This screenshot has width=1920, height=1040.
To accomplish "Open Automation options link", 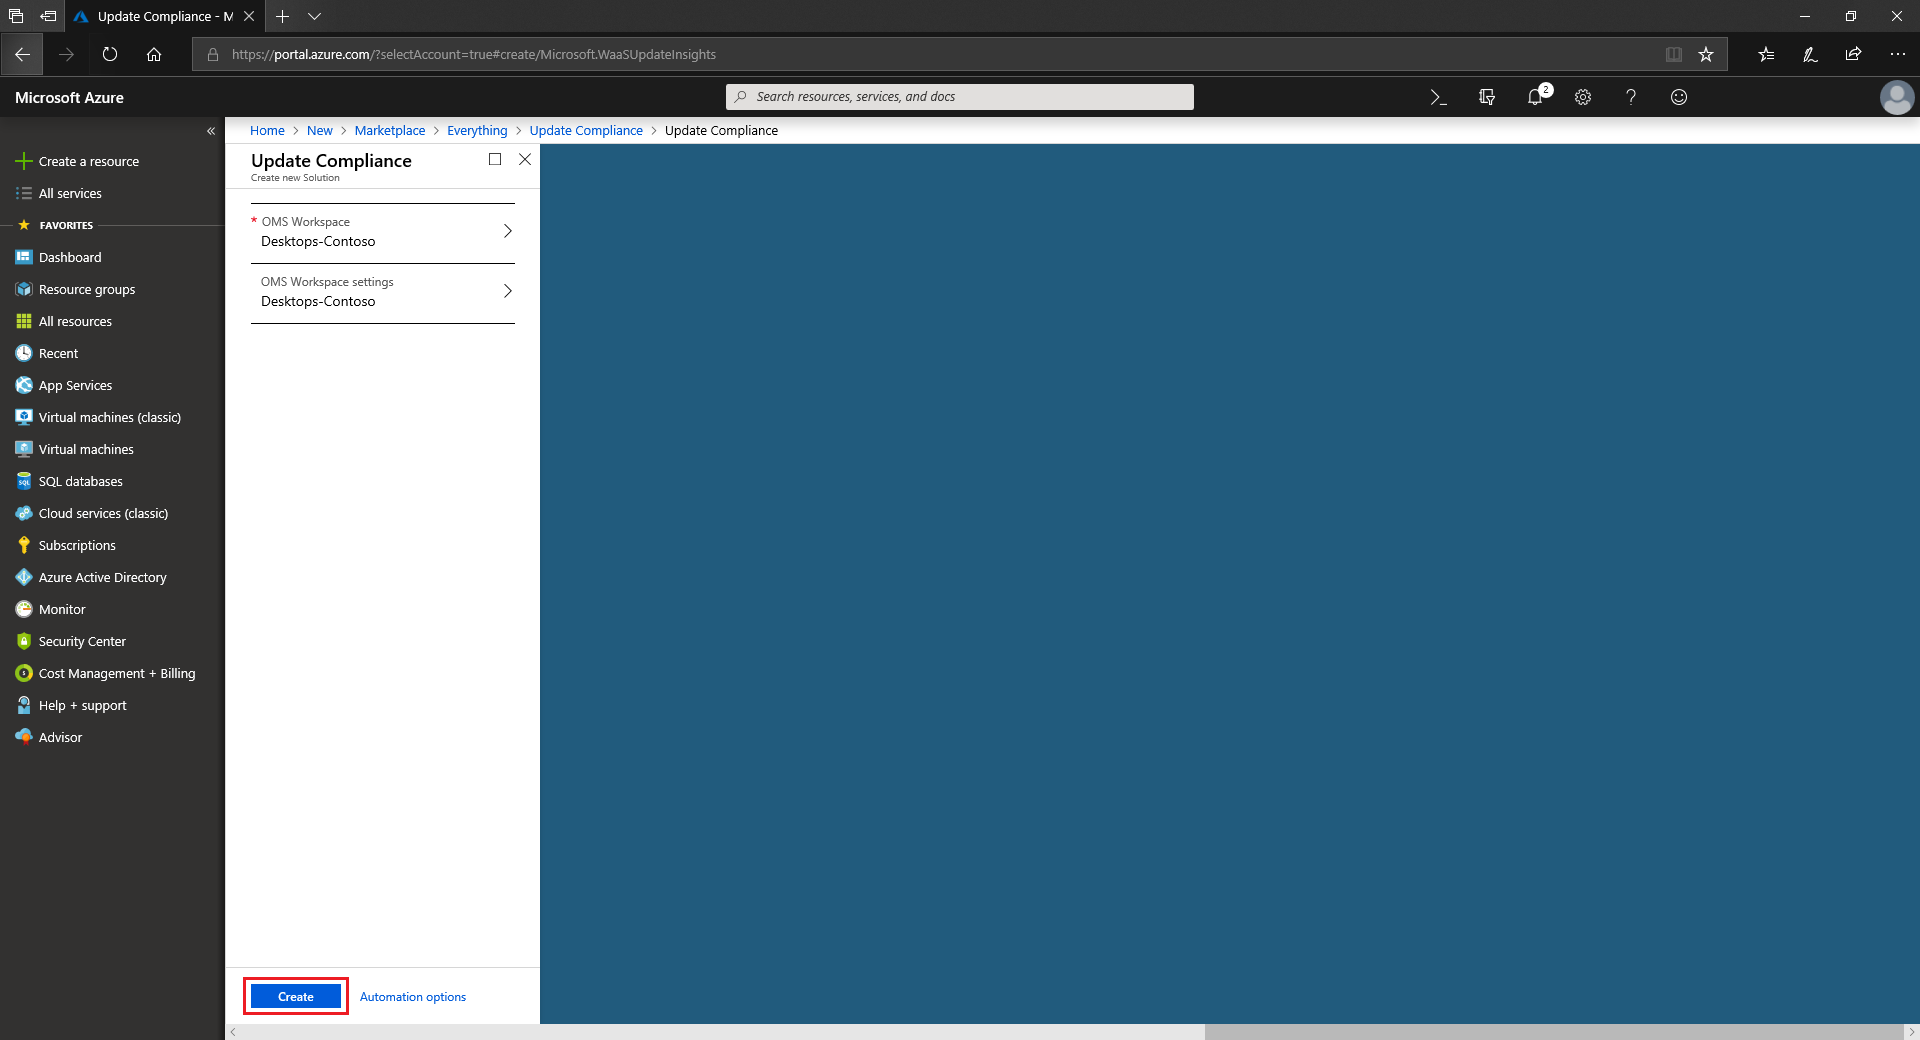I will [x=413, y=997].
